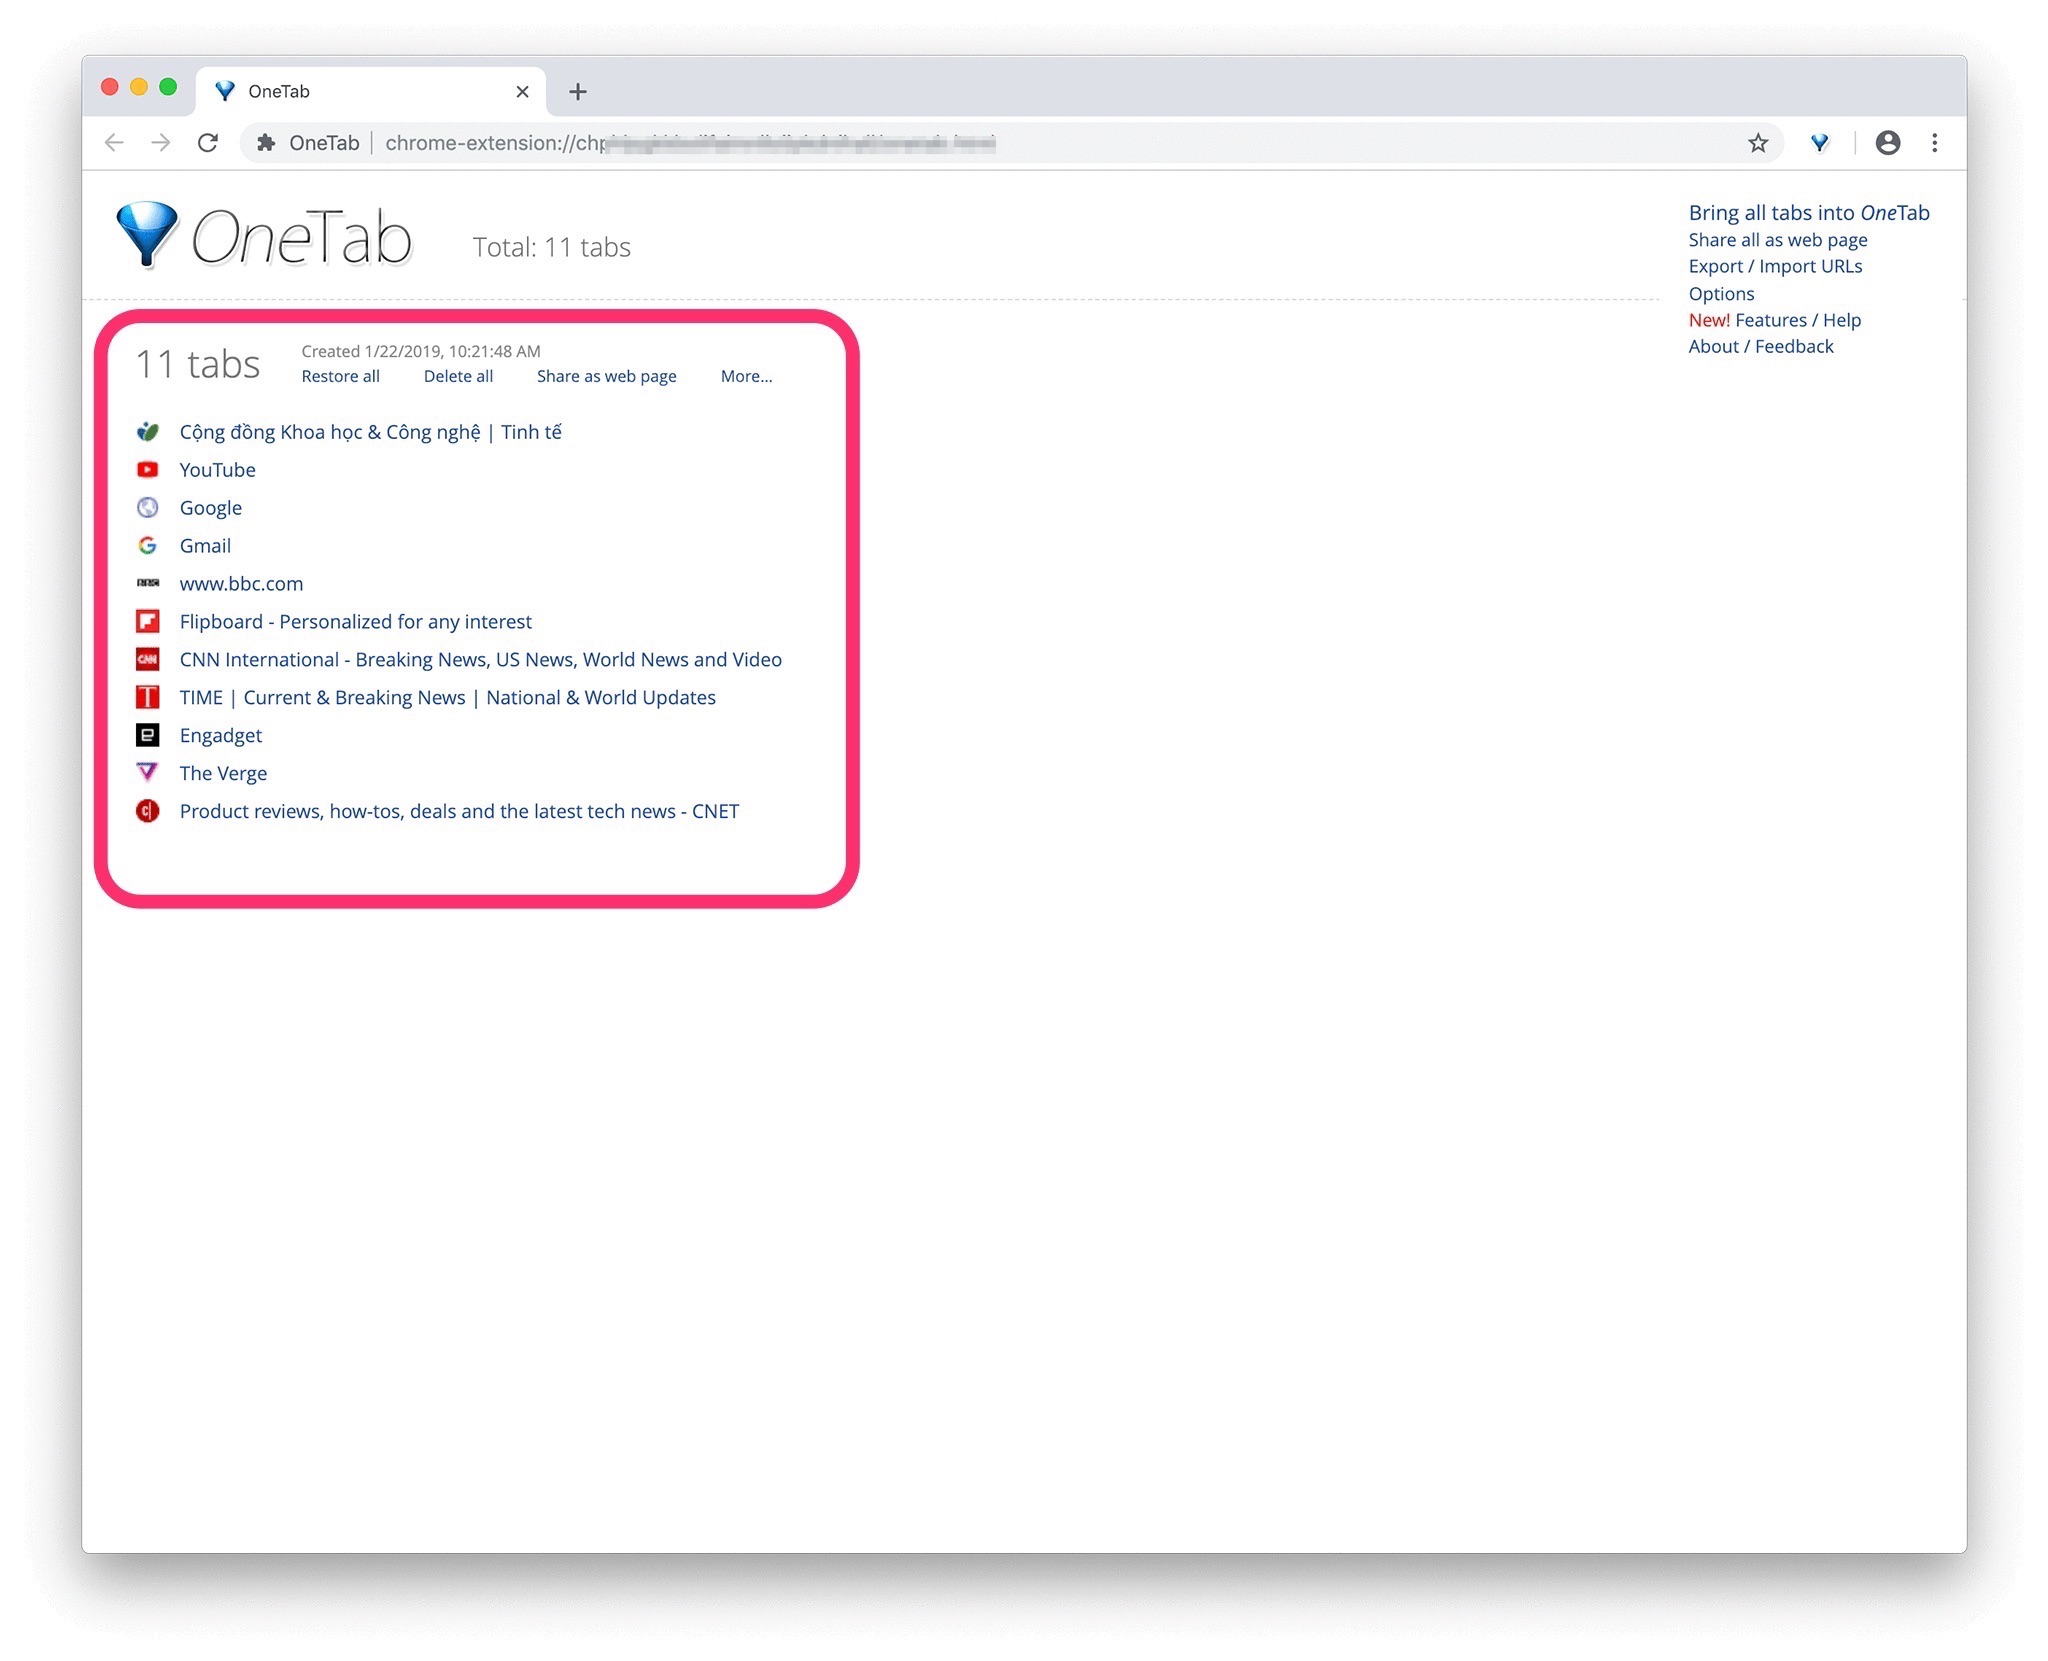Click New! Features / Help
The height and width of the screenshot is (1661, 2048).
click(1775, 320)
